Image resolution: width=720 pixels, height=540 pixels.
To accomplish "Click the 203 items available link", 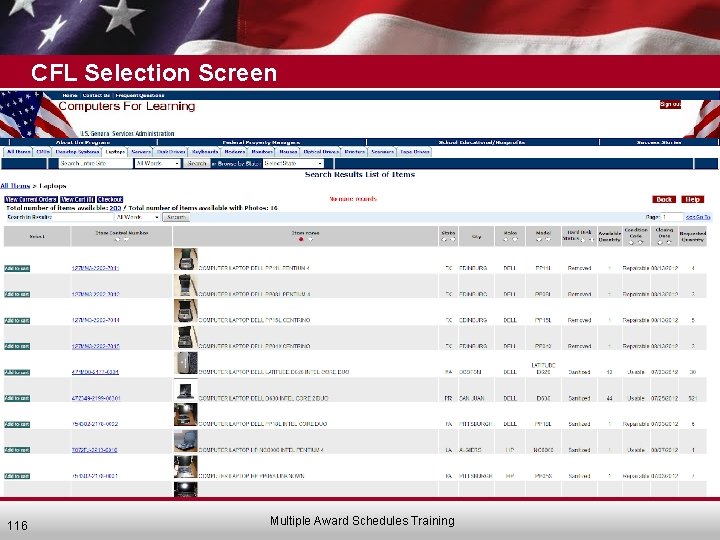I will pos(115,208).
